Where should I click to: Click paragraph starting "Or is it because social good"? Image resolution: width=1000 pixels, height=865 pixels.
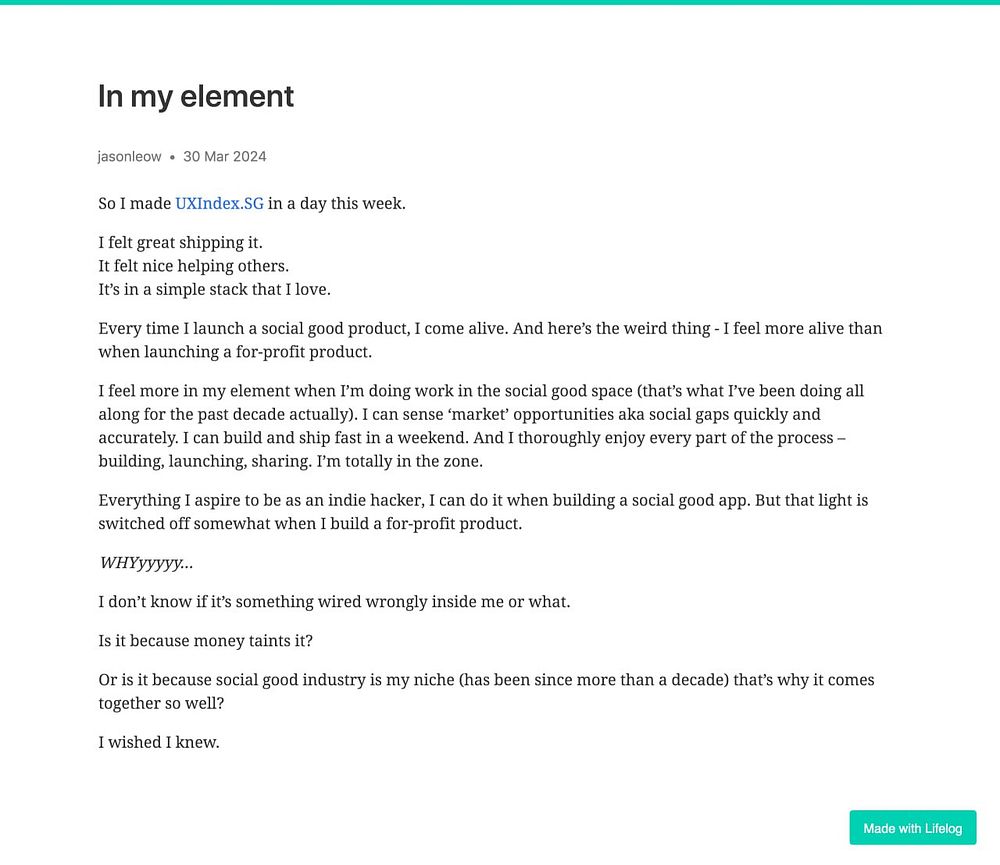pos(487,691)
